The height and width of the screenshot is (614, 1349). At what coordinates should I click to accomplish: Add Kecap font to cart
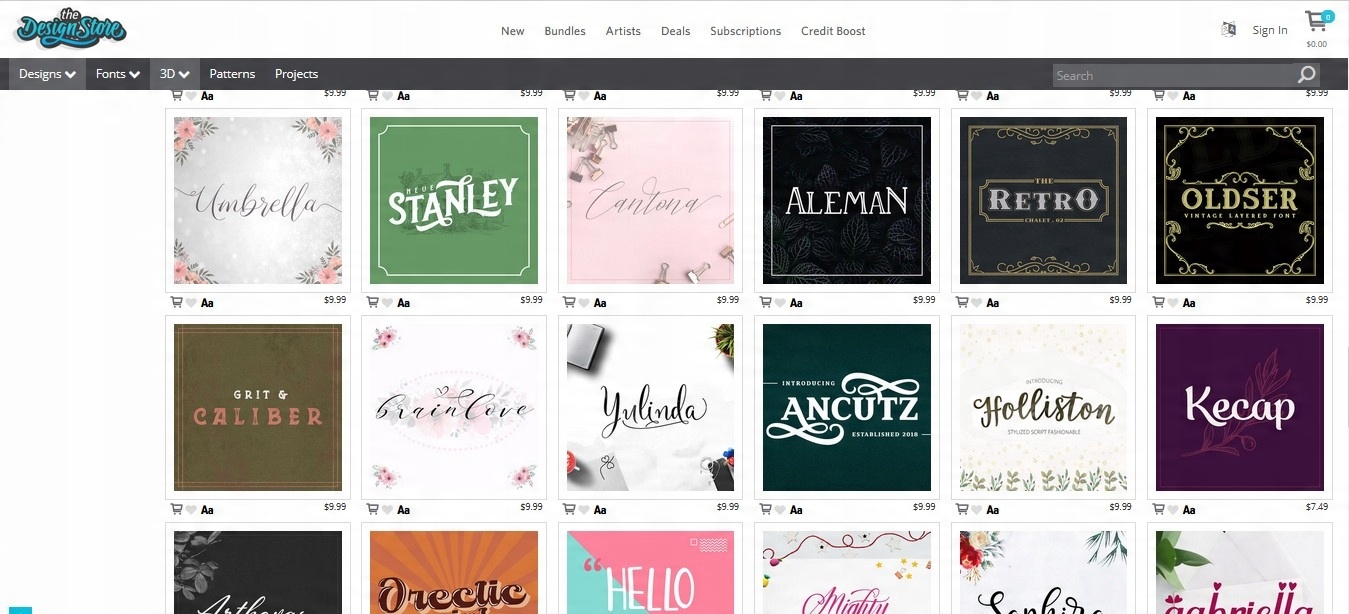coord(1158,509)
